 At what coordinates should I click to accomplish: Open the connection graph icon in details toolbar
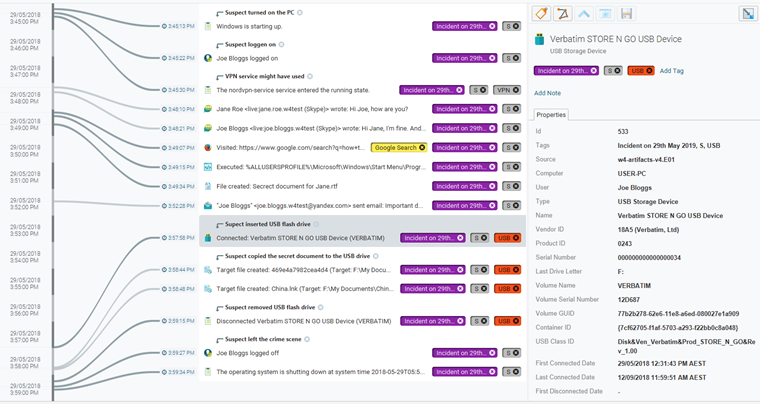[x=562, y=14]
